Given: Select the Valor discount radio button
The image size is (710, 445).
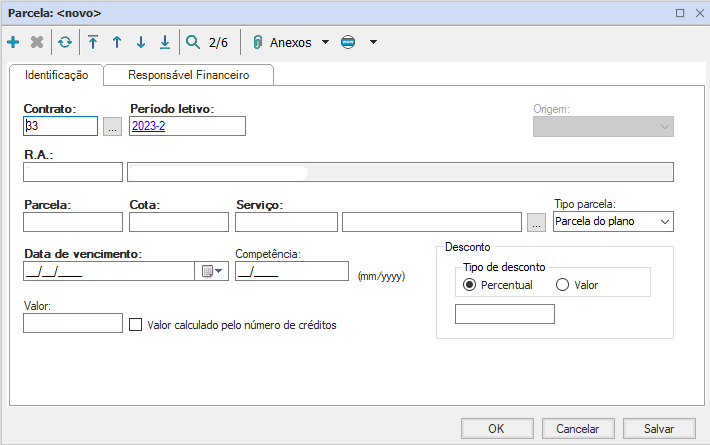Looking at the screenshot, I should [x=562, y=285].
